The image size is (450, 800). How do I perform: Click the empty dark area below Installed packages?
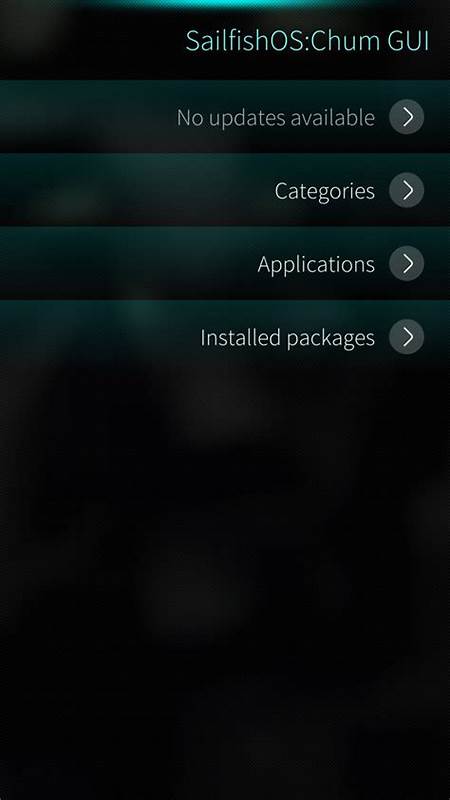(x=225, y=561)
